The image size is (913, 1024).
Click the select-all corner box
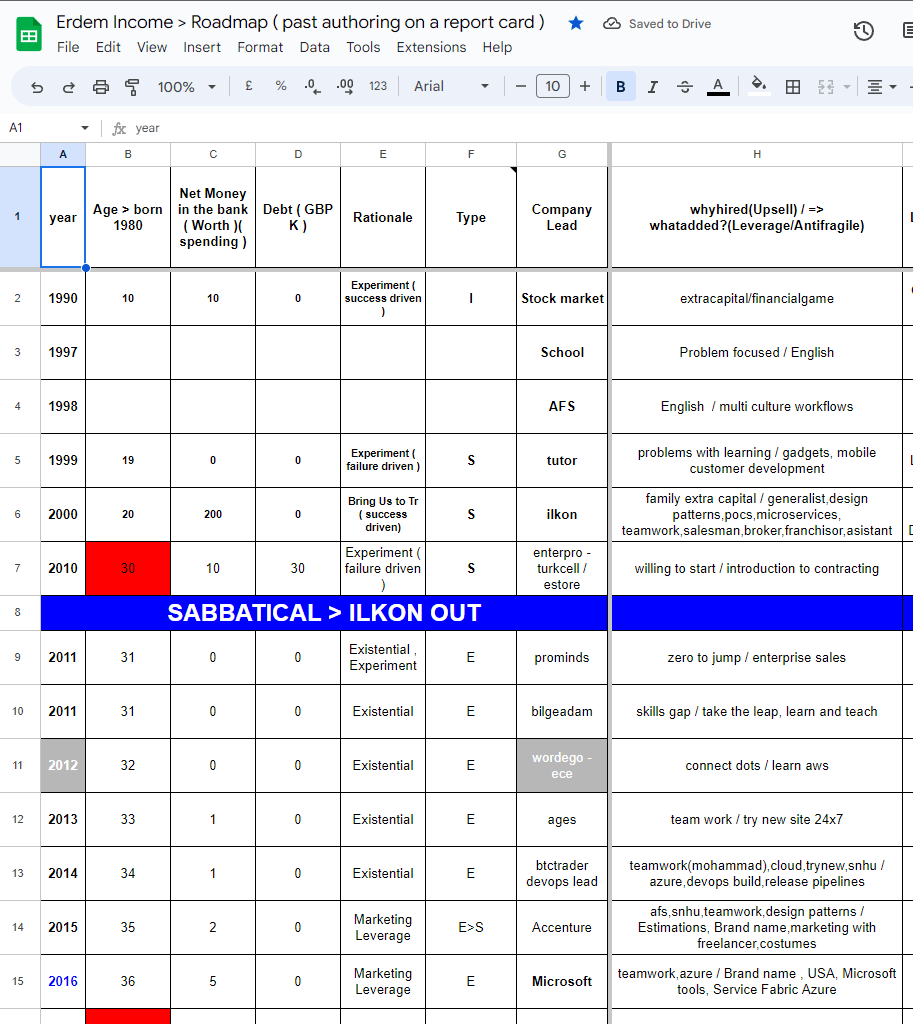click(x=20, y=154)
